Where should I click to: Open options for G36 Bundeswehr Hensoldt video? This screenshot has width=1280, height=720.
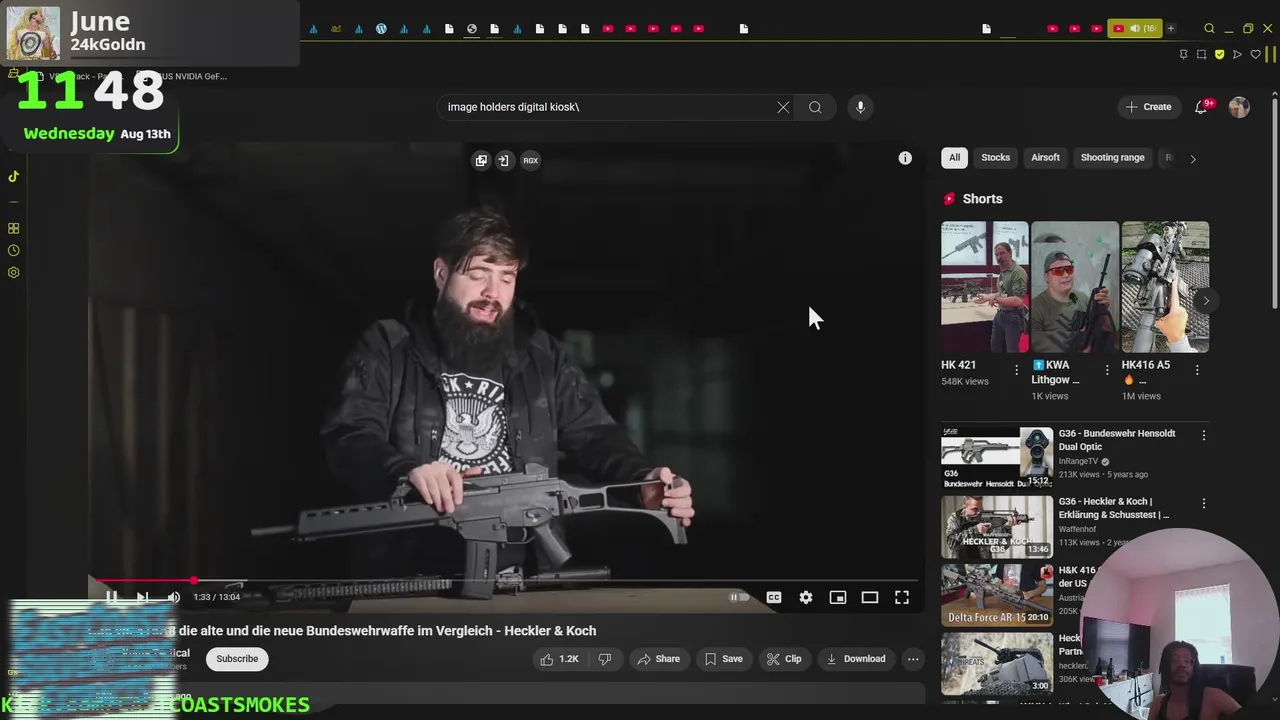pos(1204,435)
